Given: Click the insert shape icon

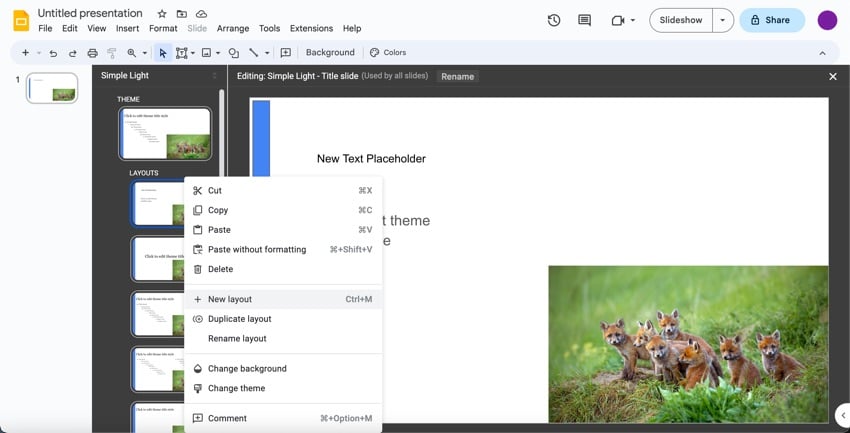Looking at the screenshot, I should 233,53.
